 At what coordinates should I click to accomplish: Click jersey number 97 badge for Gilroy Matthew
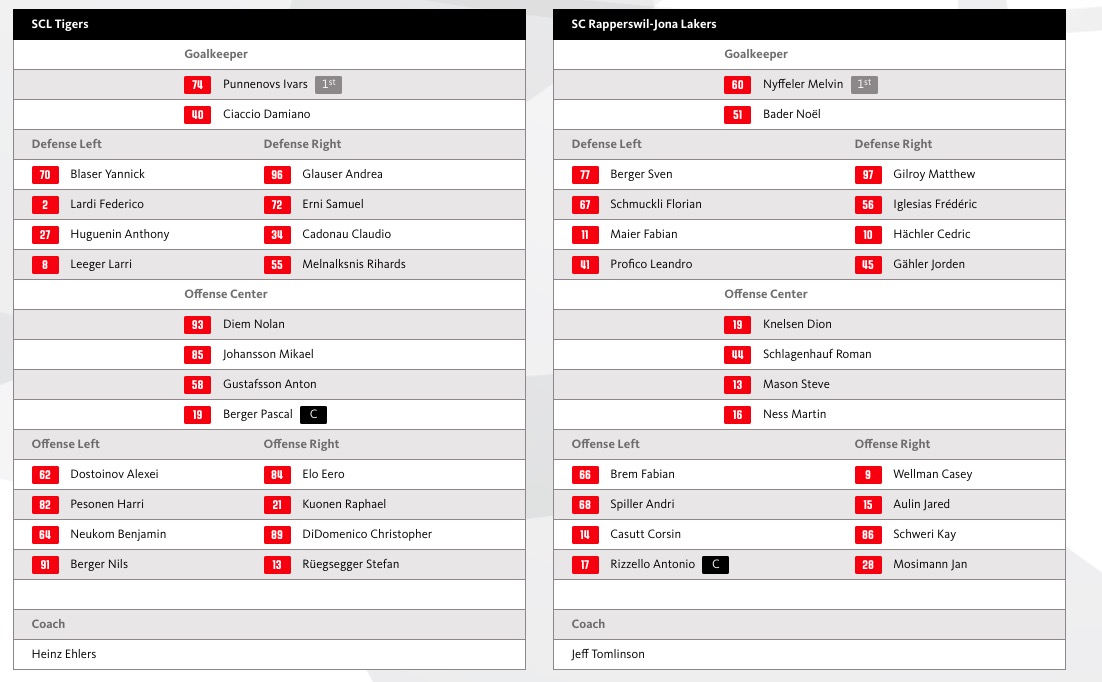click(868, 174)
